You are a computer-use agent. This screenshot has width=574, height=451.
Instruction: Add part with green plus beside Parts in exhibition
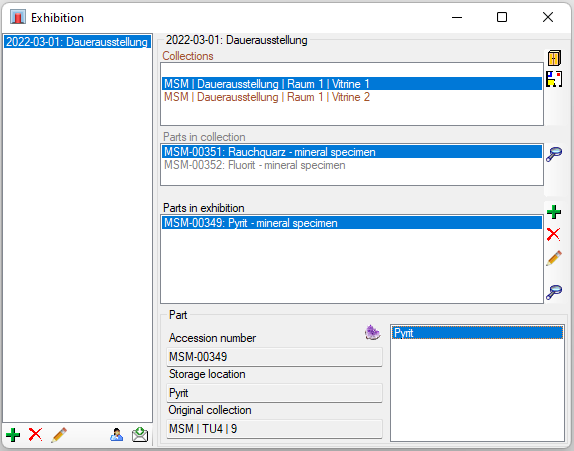click(554, 212)
